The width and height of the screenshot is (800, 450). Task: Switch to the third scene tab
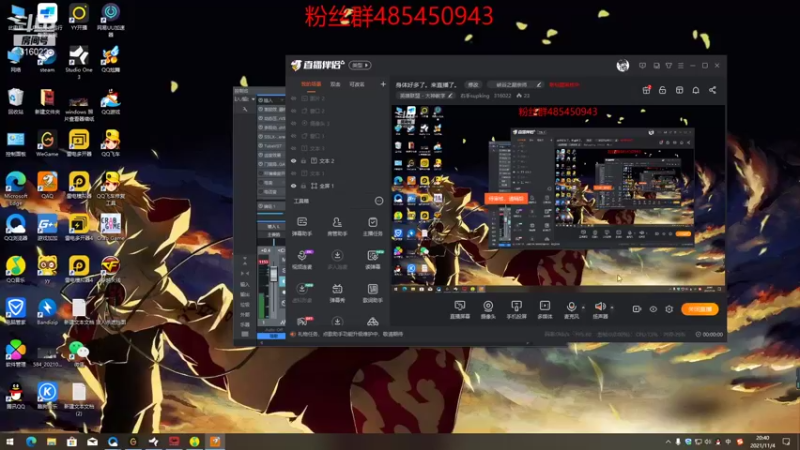pos(357,84)
